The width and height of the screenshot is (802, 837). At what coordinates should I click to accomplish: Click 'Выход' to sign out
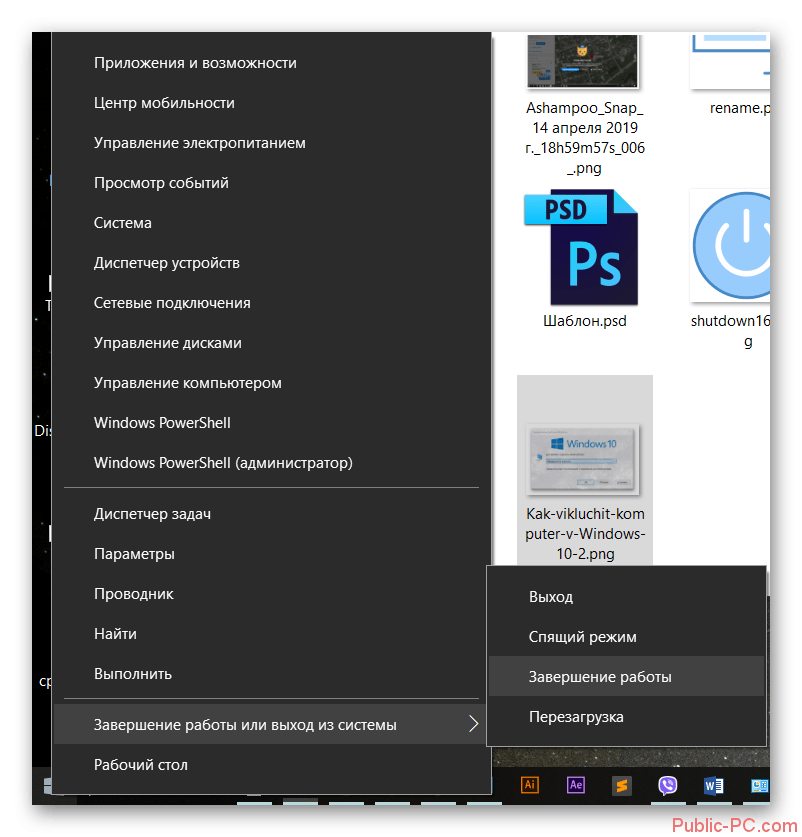(x=551, y=597)
